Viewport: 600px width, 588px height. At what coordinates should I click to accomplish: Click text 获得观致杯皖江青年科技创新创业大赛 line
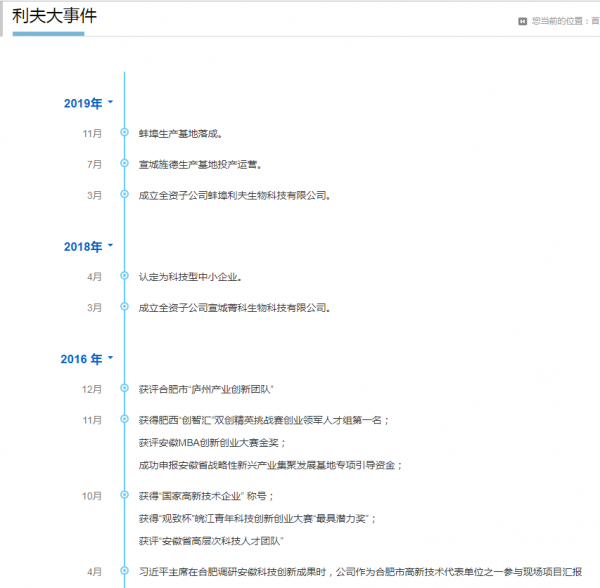[257, 519]
